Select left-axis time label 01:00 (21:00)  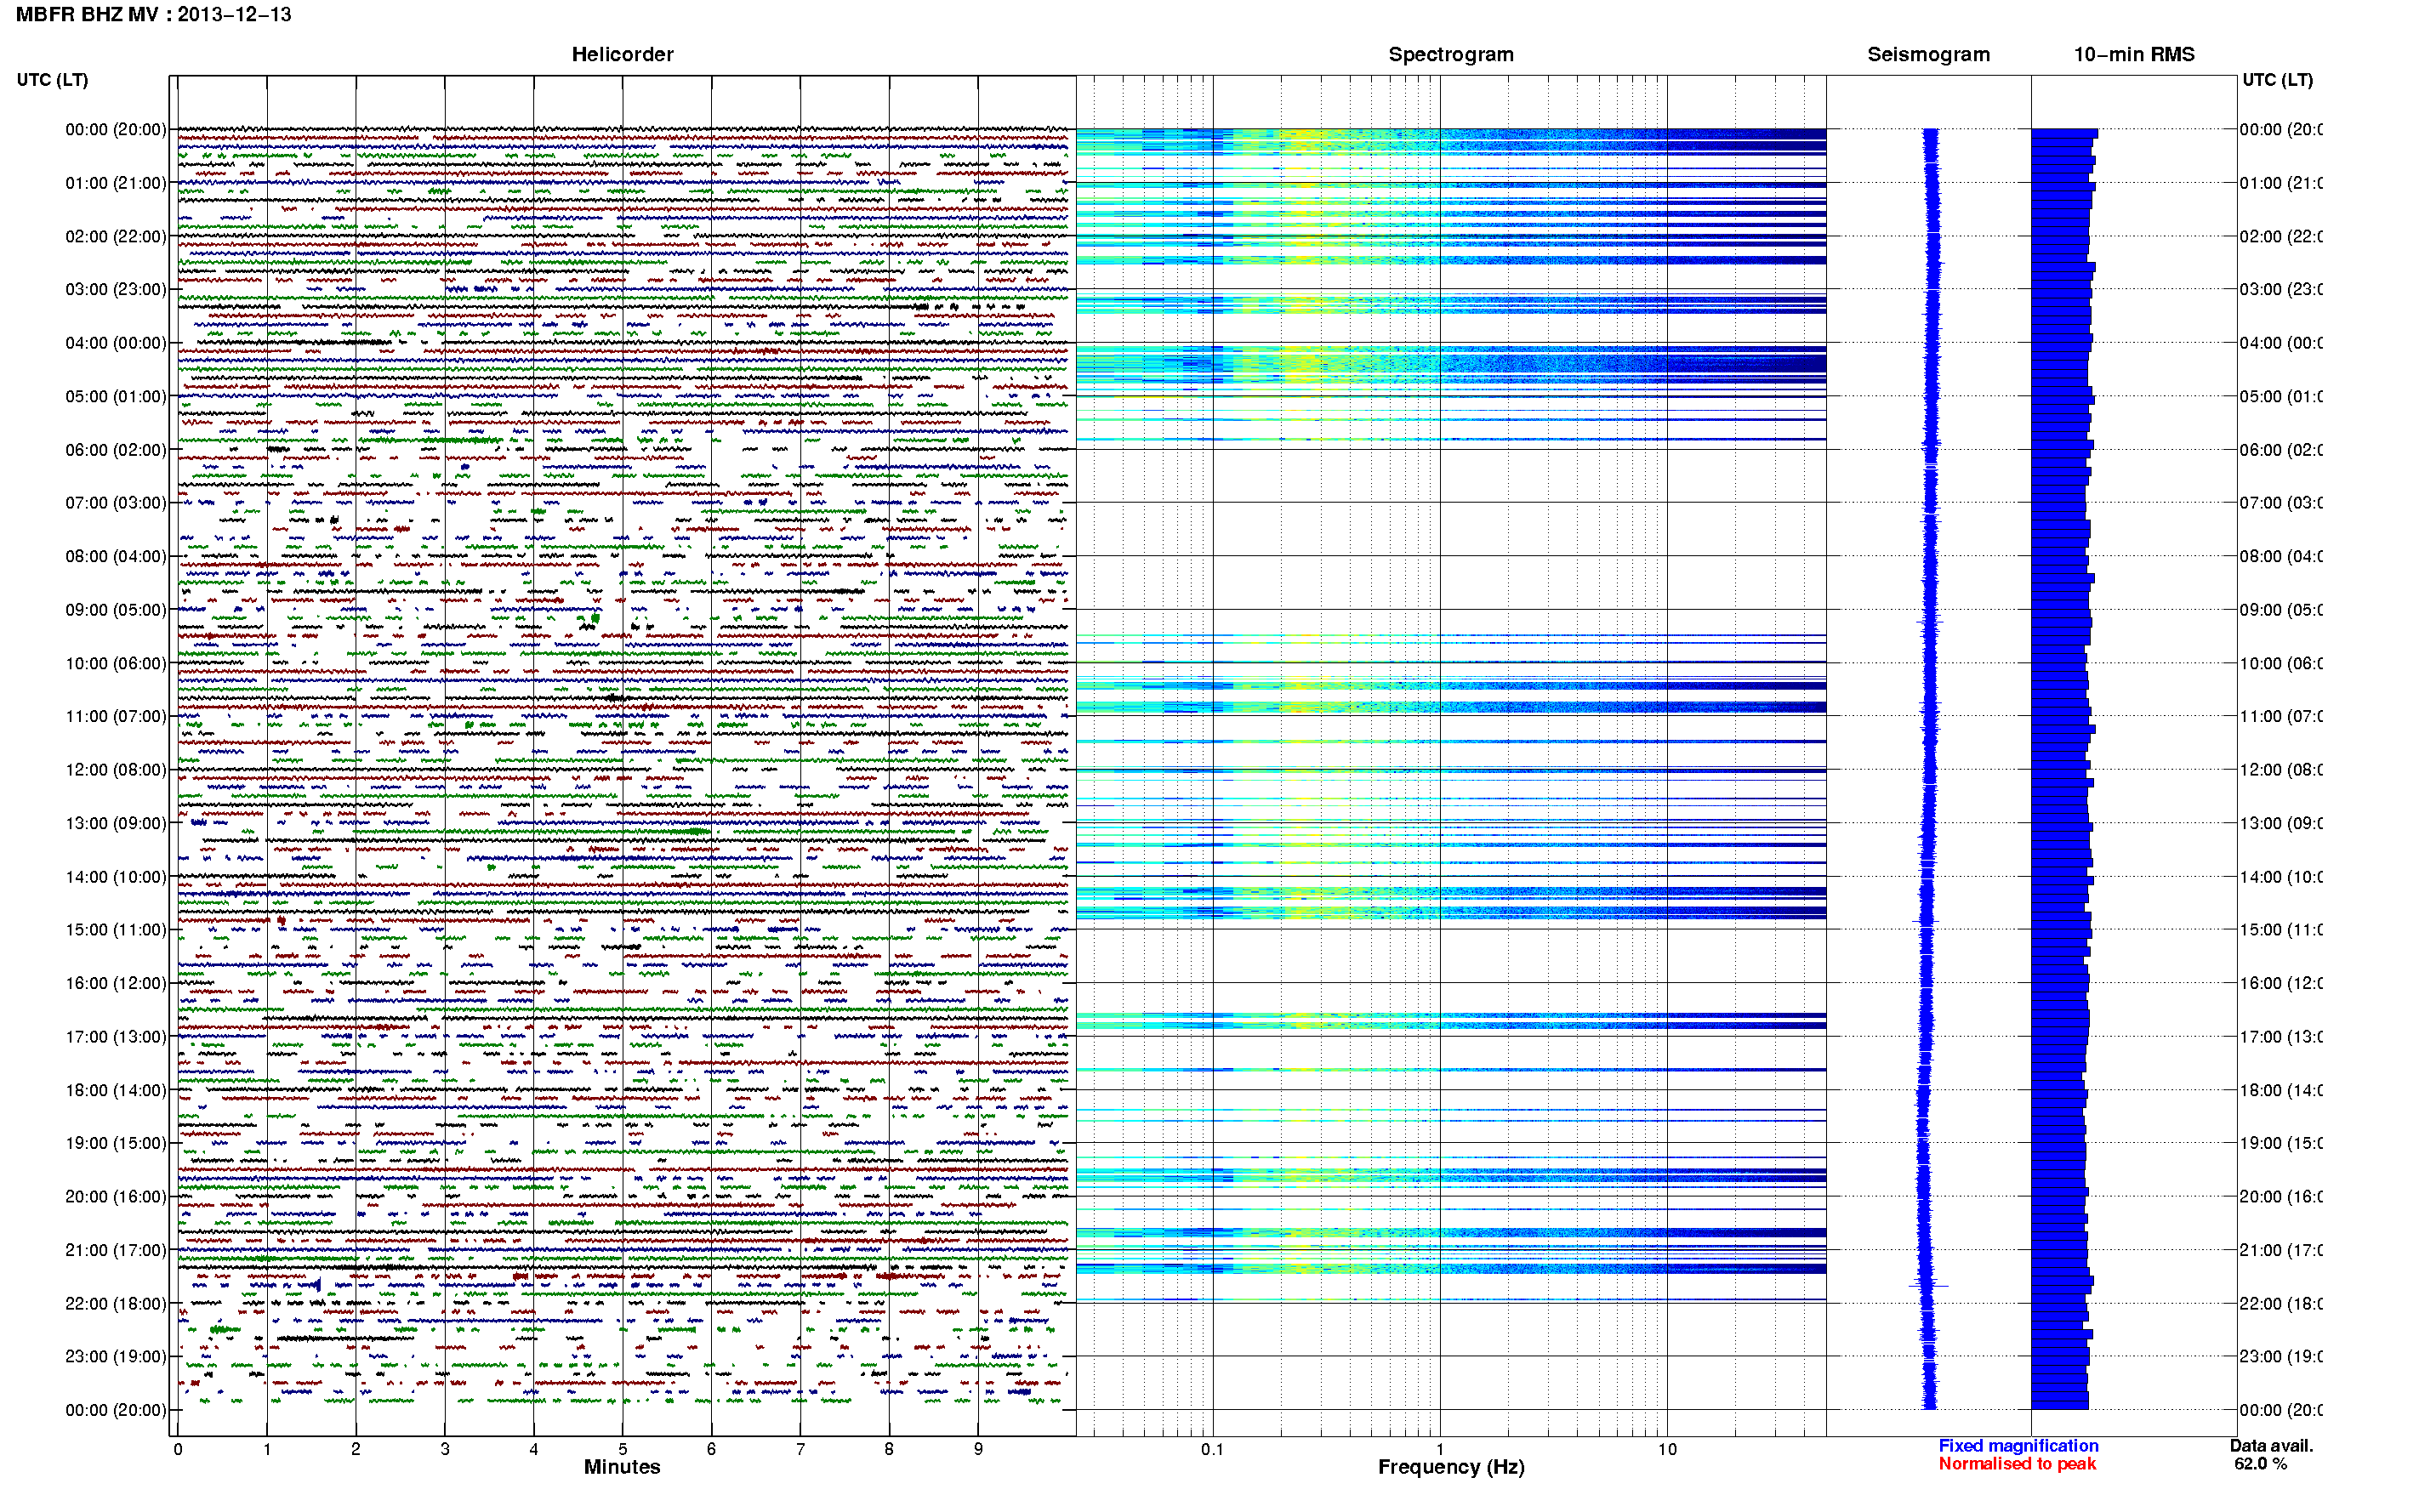click(116, 183)
